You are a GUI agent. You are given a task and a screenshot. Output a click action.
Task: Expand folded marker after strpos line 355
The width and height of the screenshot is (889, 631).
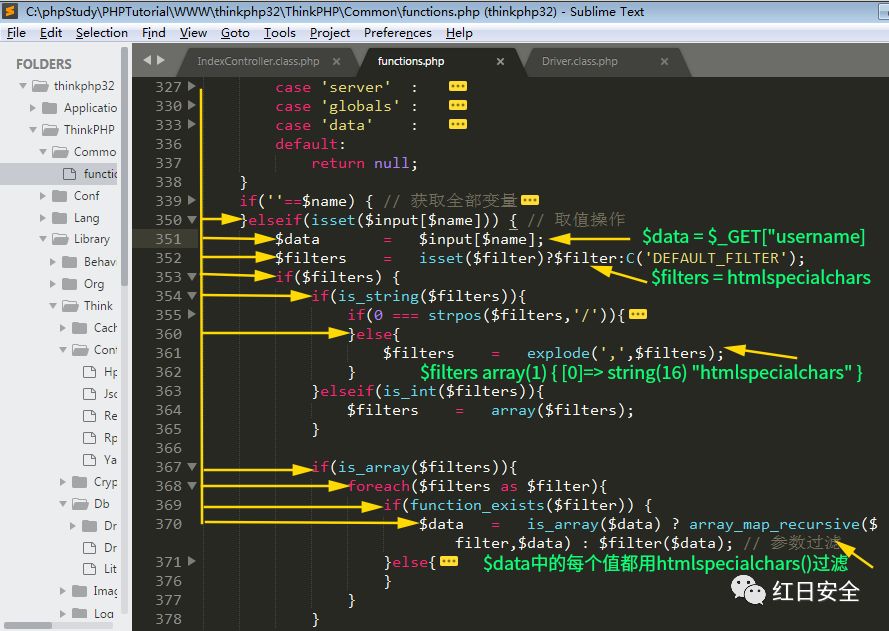[637, 314]
